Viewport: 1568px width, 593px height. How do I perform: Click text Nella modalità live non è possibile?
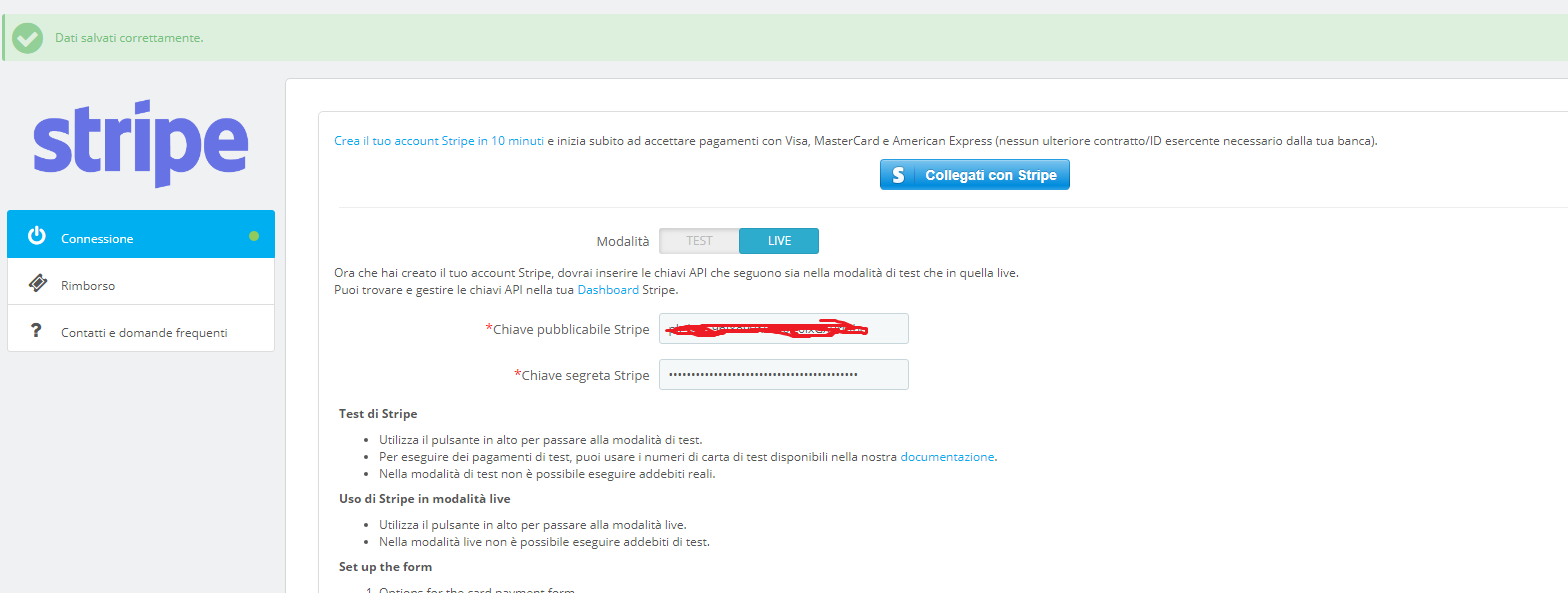pos(544,542)
